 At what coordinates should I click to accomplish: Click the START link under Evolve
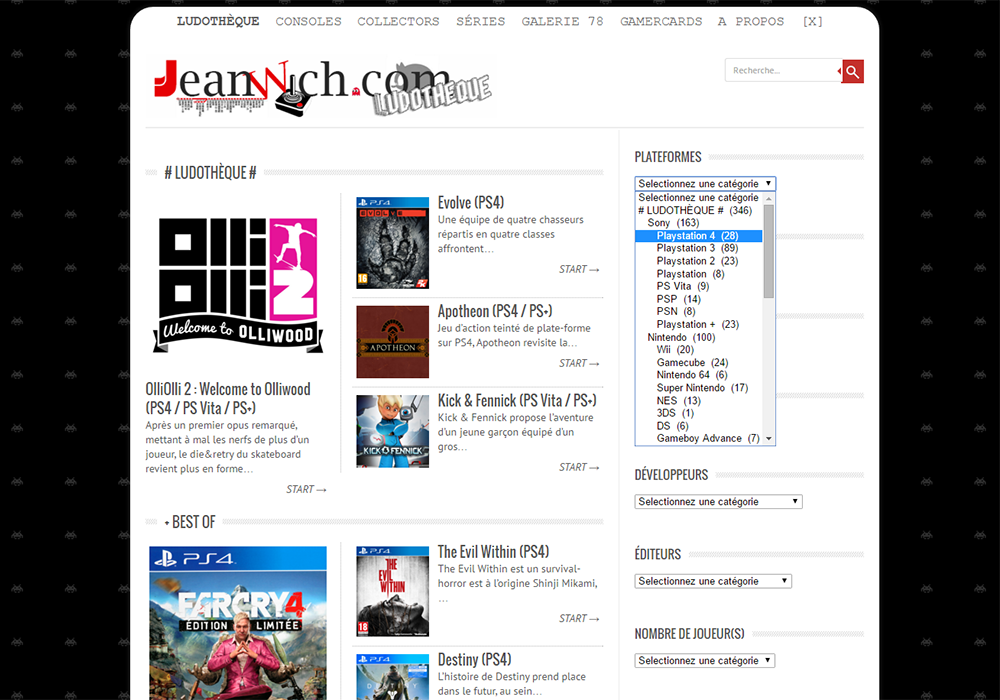point(579,269)
